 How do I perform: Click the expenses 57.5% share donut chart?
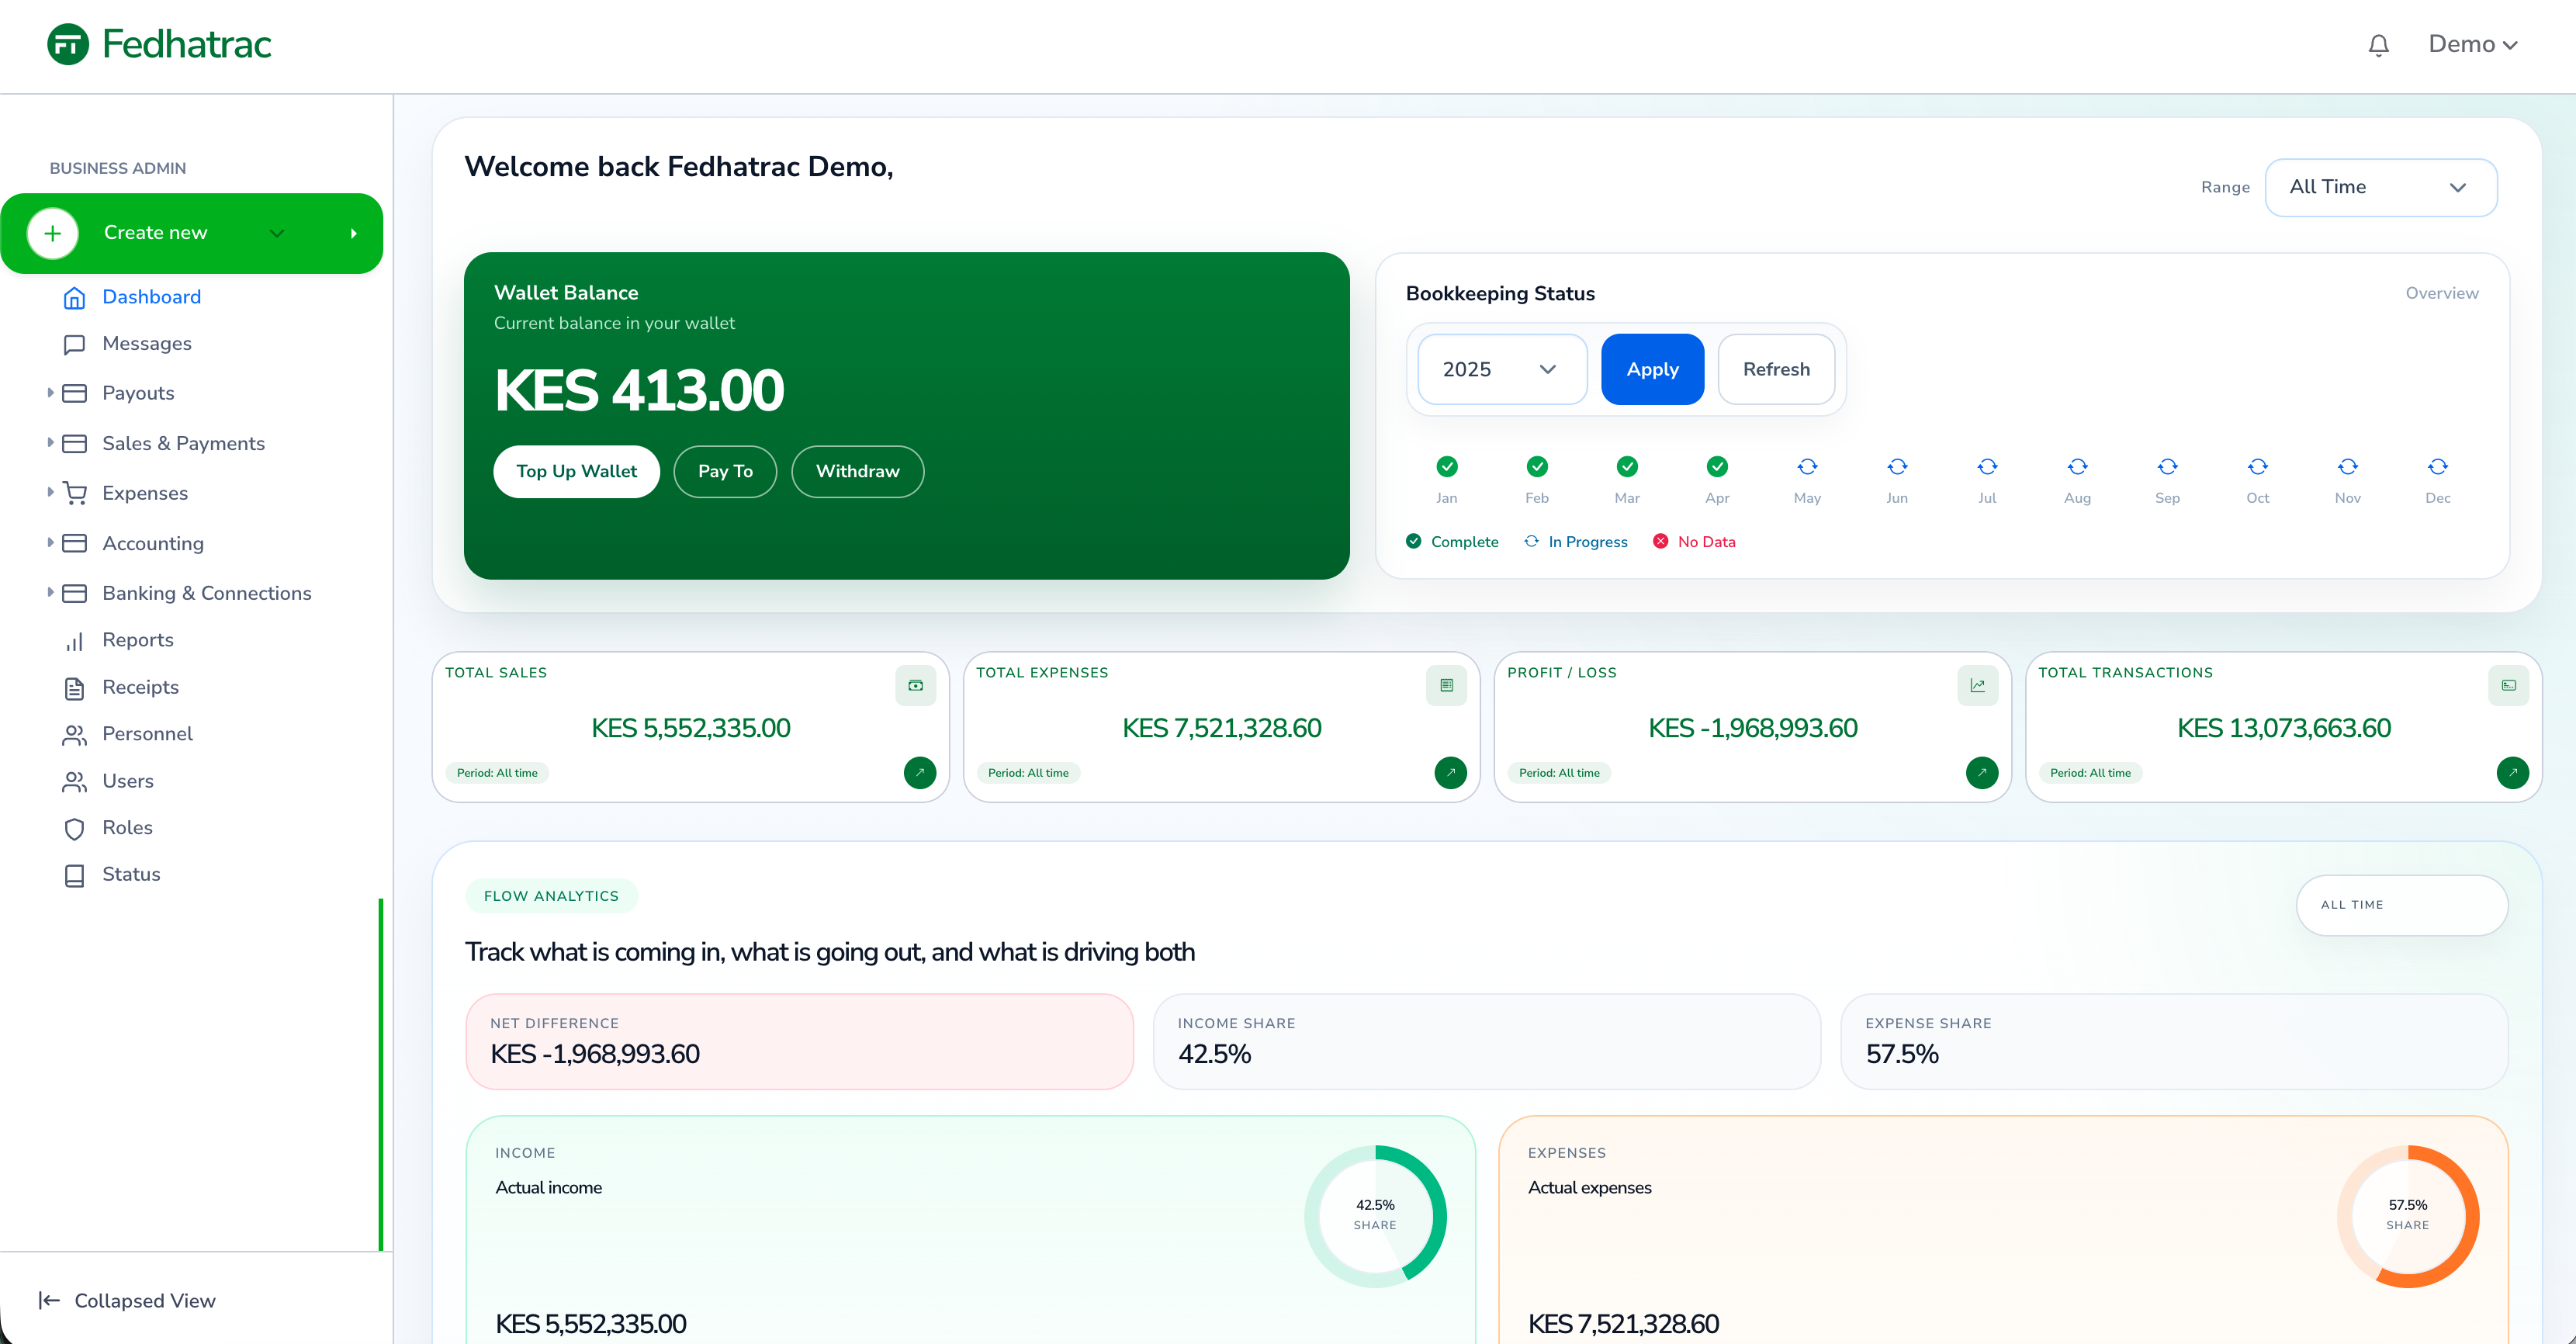[2407, 1216]
